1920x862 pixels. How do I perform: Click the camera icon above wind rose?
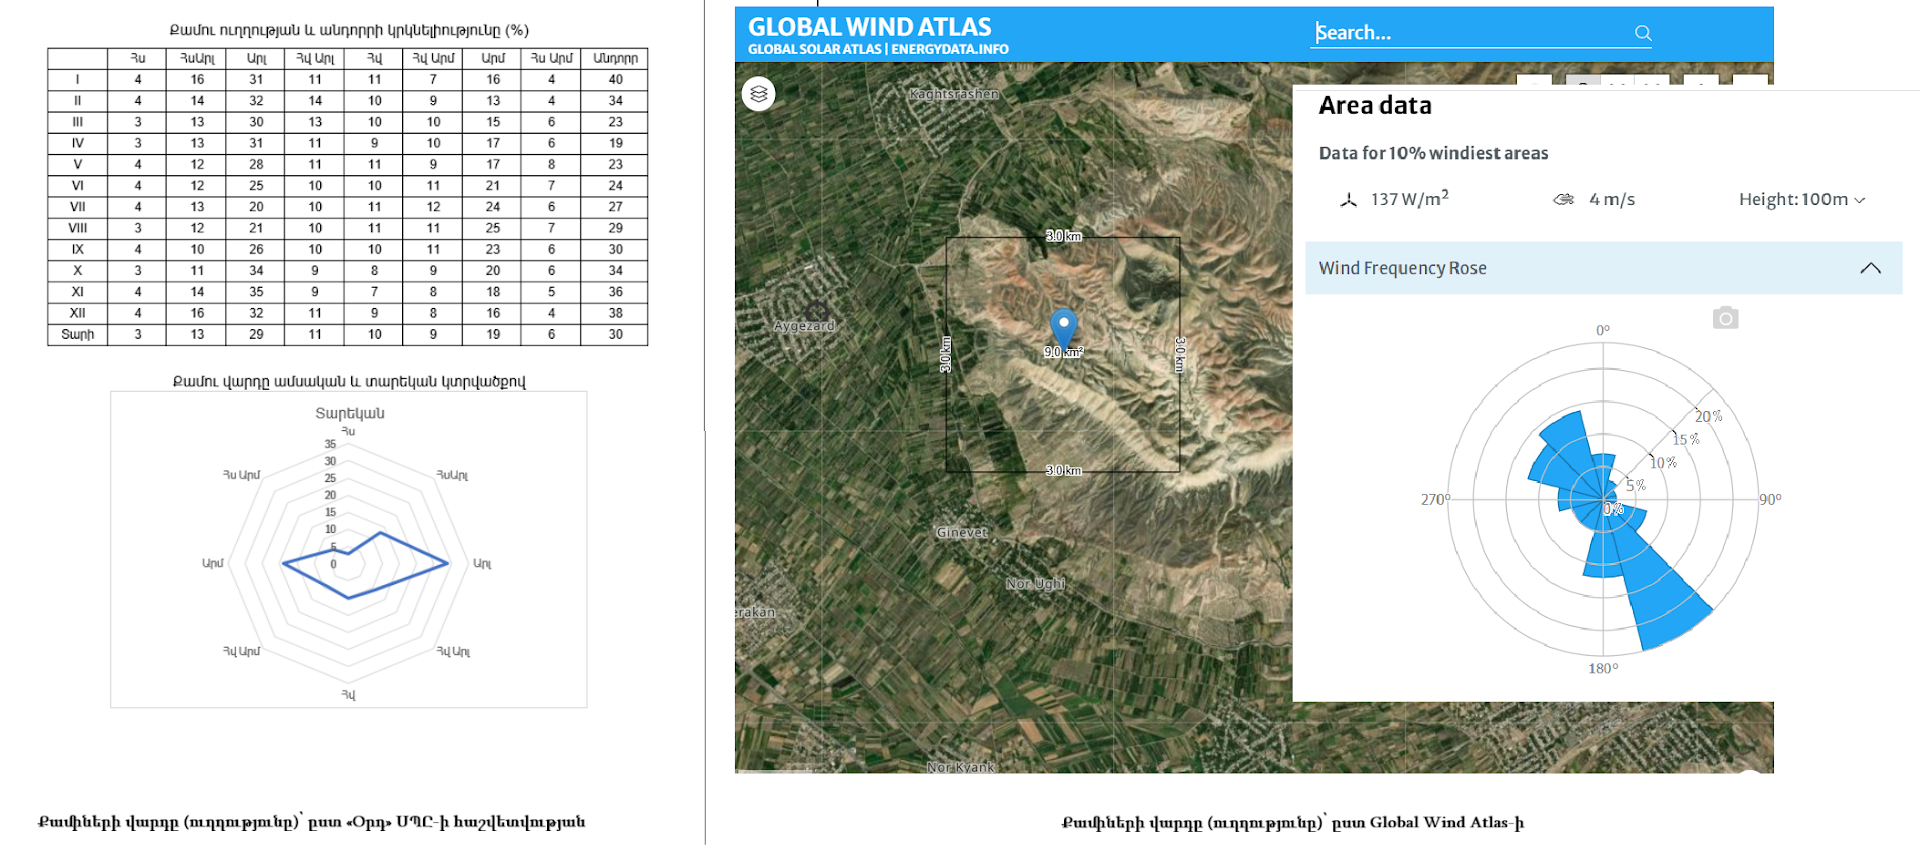1725,318
